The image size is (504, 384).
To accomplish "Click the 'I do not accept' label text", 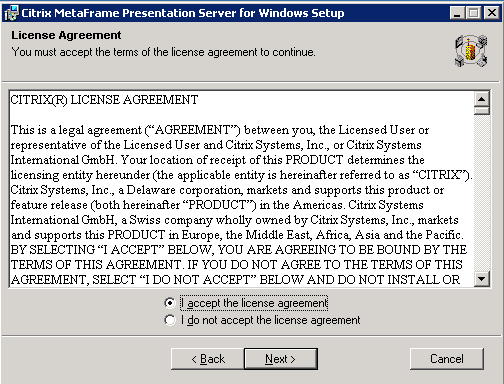I will click(271, 320).
